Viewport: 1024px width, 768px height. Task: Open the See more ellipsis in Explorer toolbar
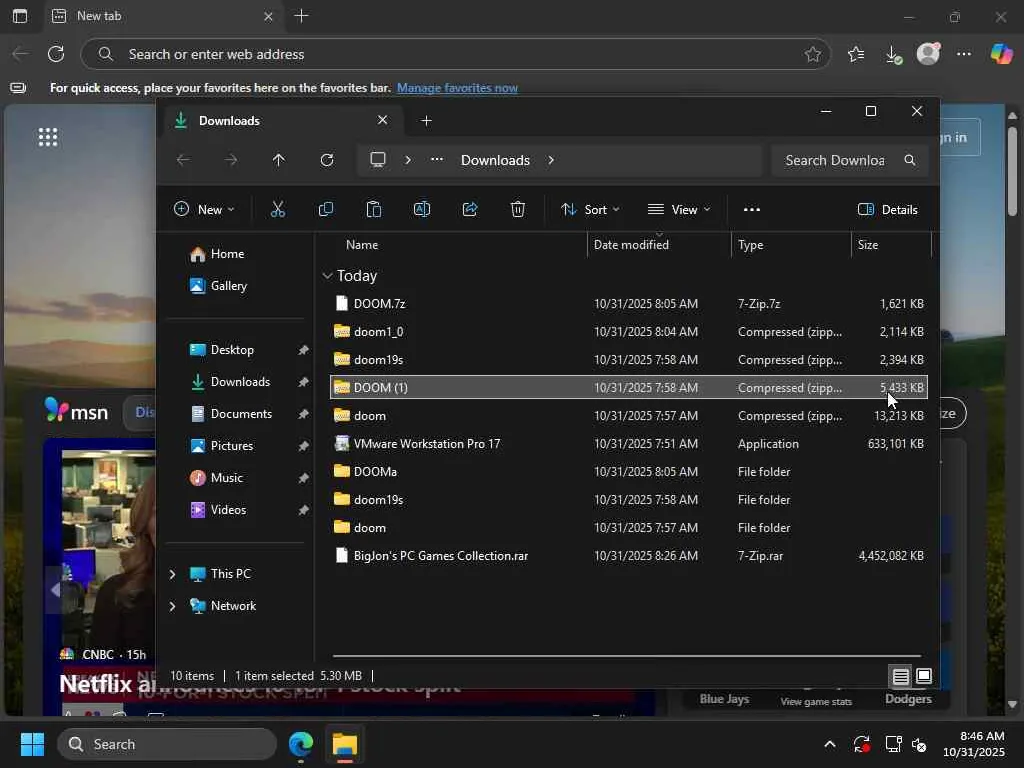(x=752, y=210)
